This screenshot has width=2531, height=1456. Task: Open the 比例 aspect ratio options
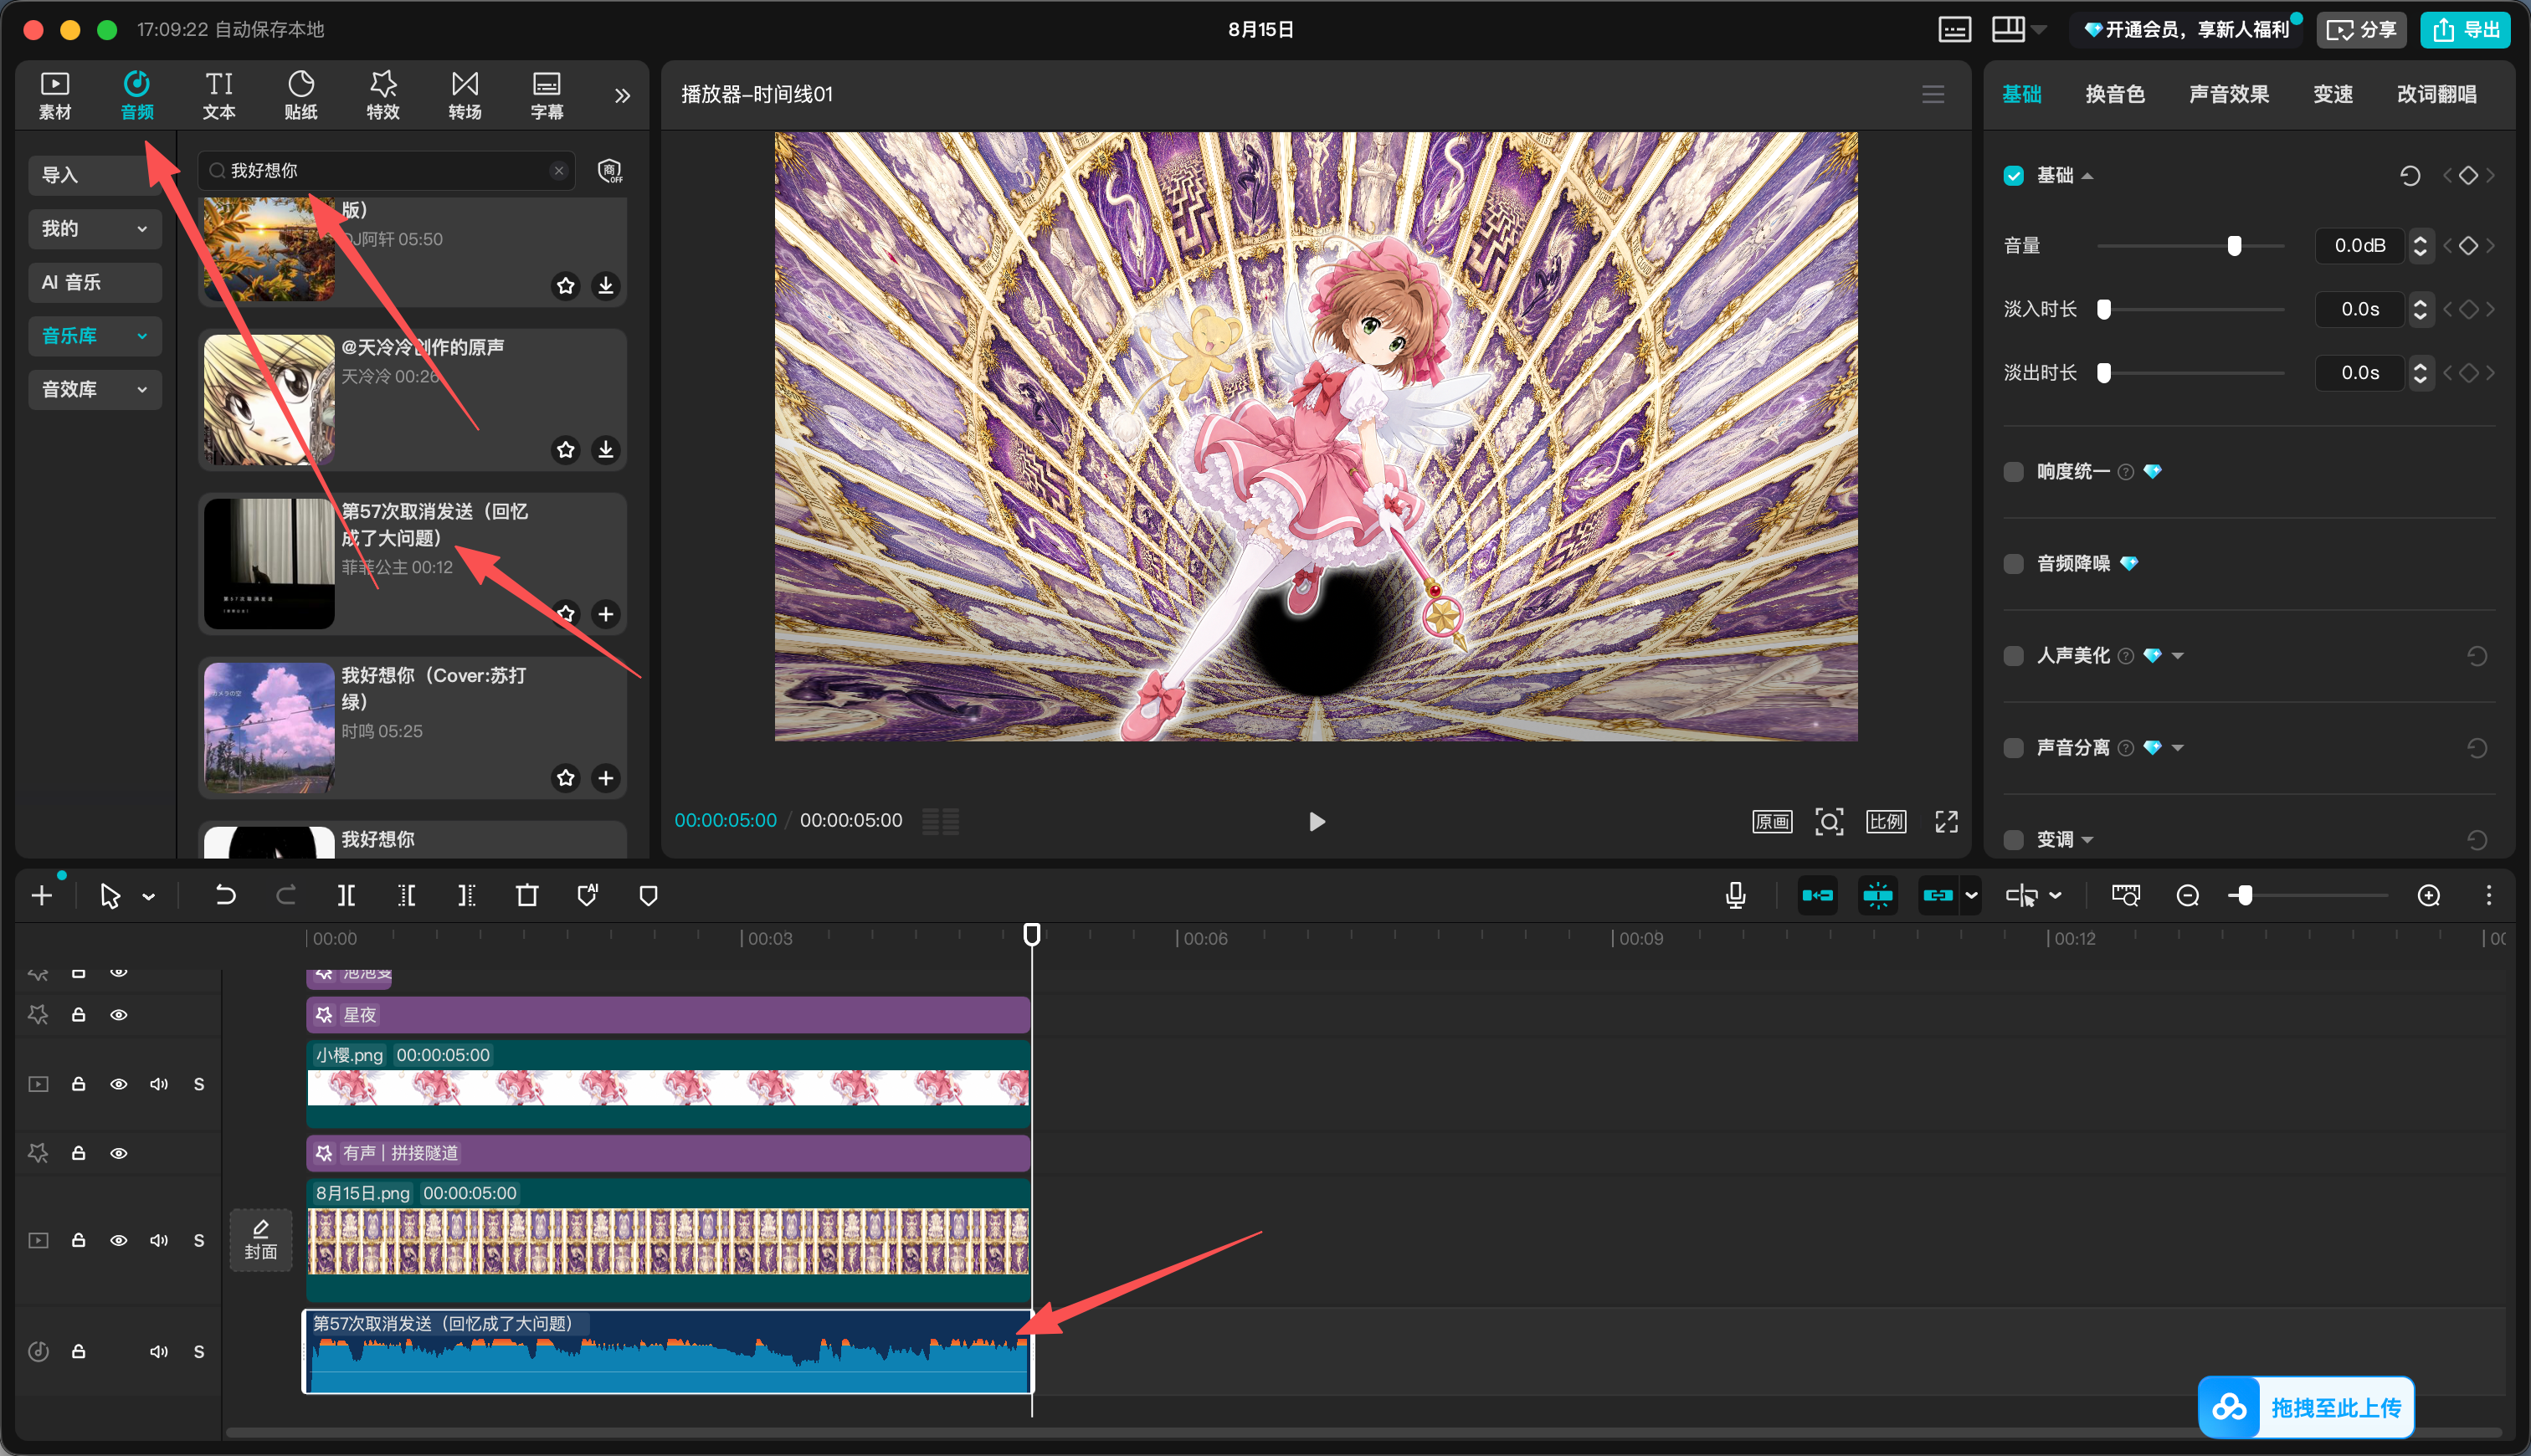1886,821
